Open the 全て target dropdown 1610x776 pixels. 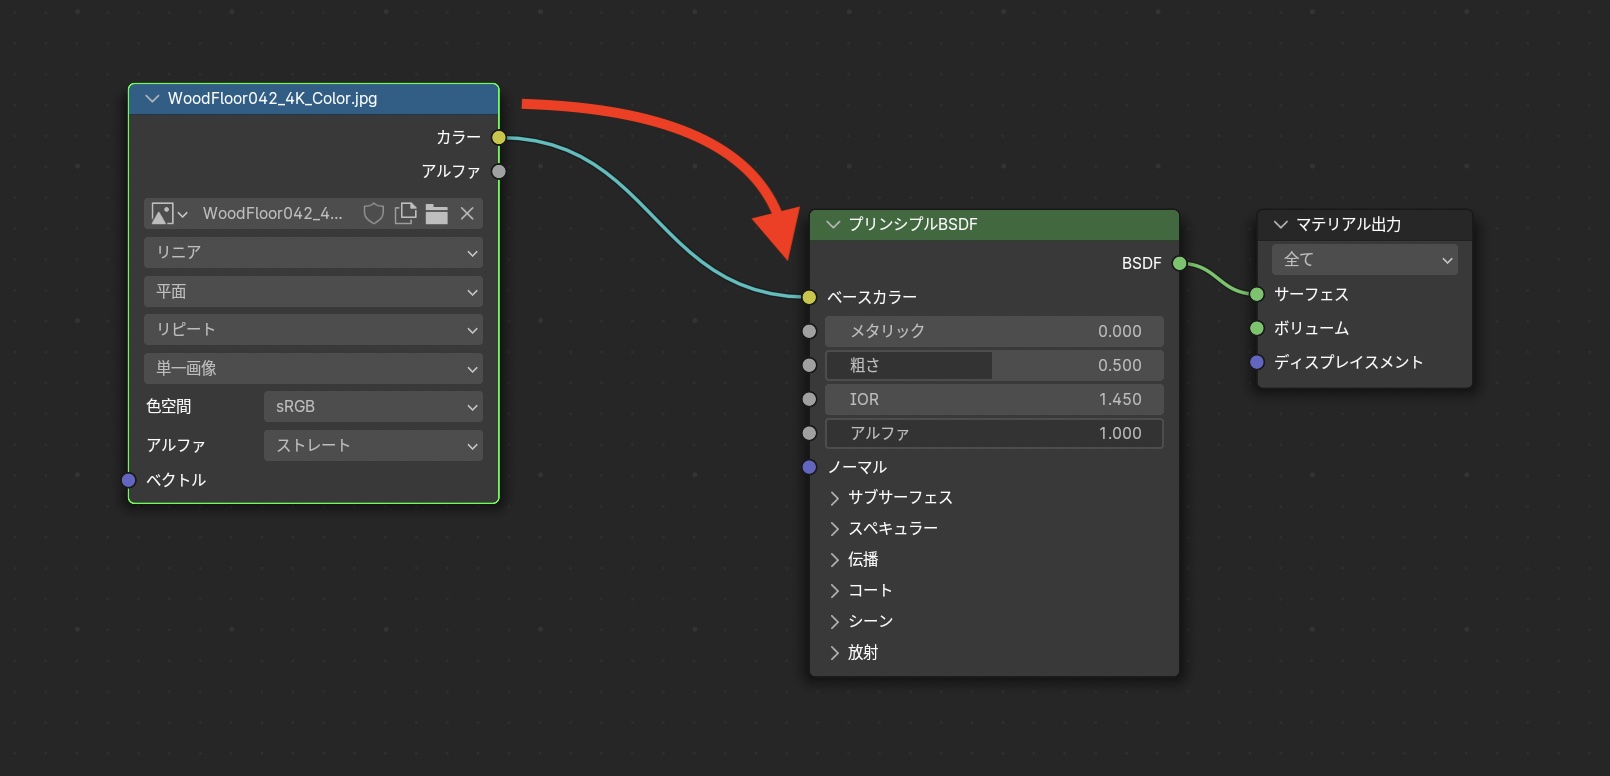pos(1364,260)
